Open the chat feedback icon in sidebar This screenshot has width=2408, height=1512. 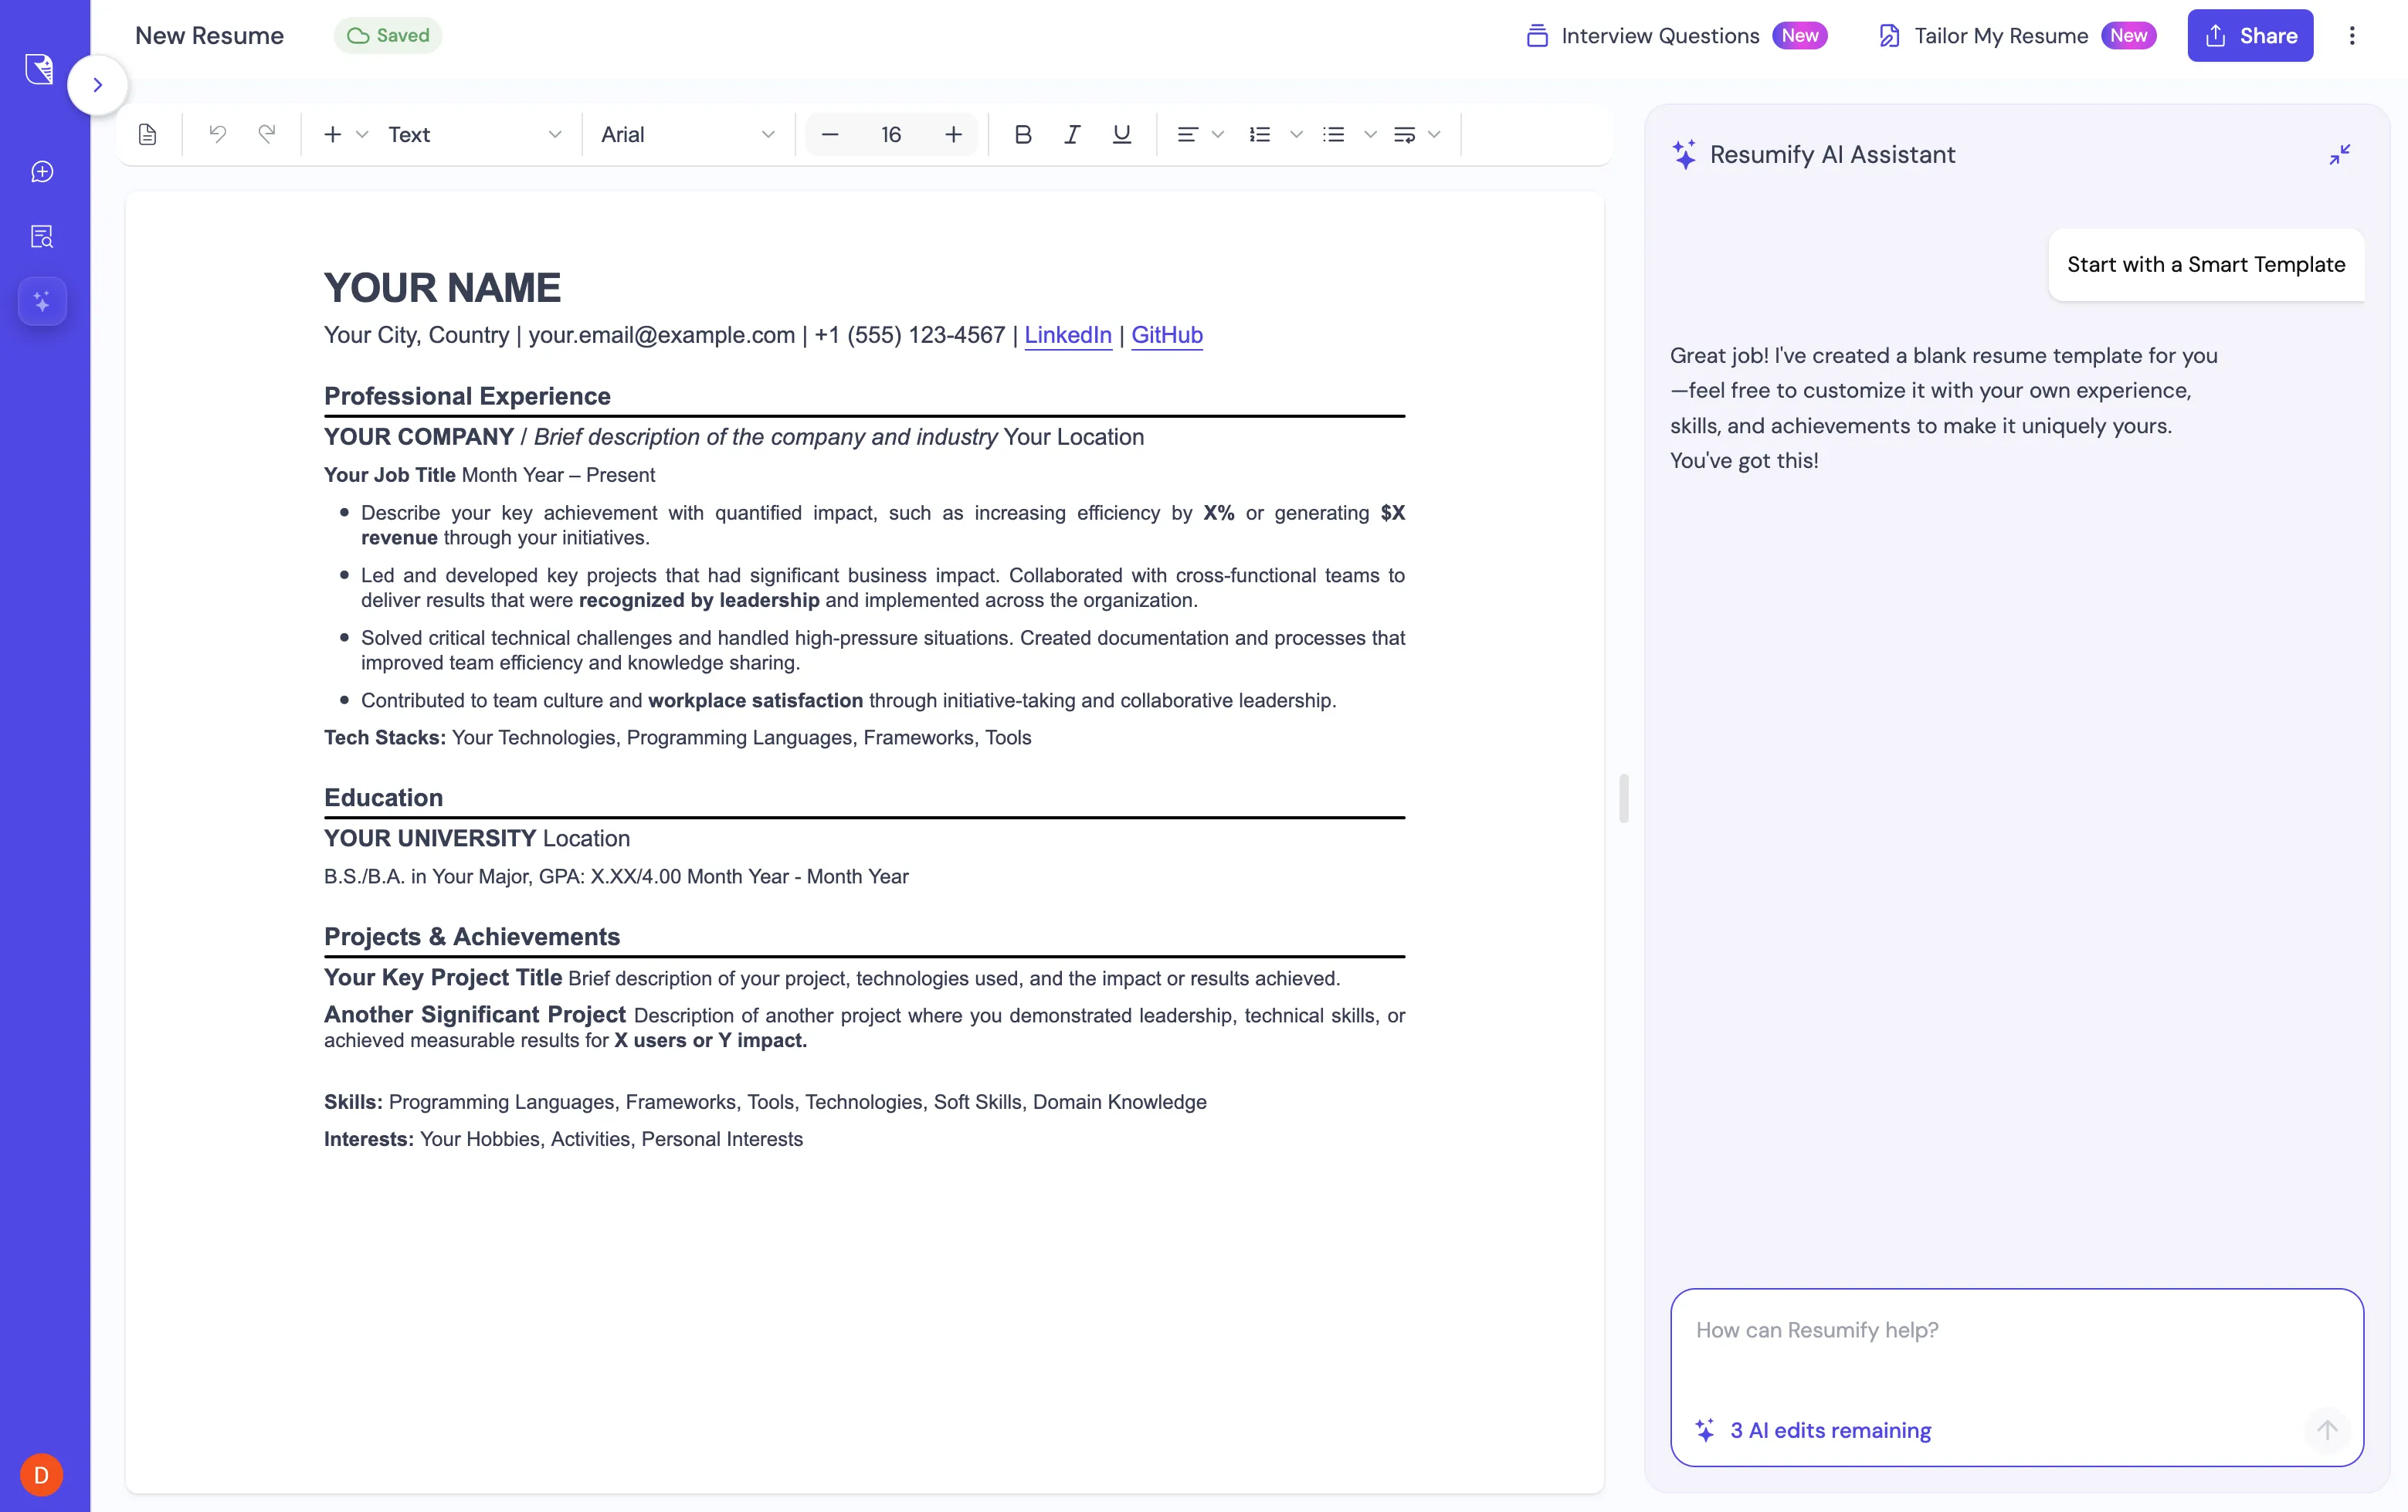[x=42, y=171]
